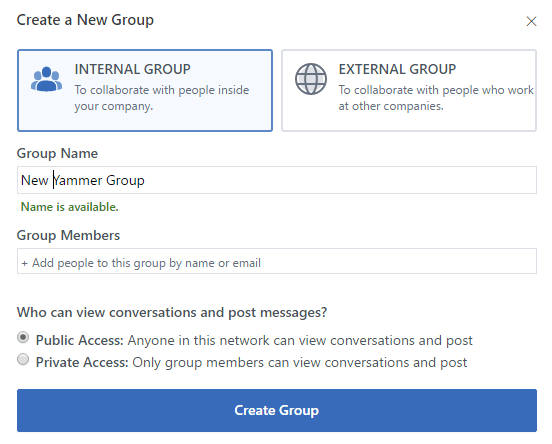
Task: Choose the EXTERNAL GROUP heading
Action: tap(397, 69)
